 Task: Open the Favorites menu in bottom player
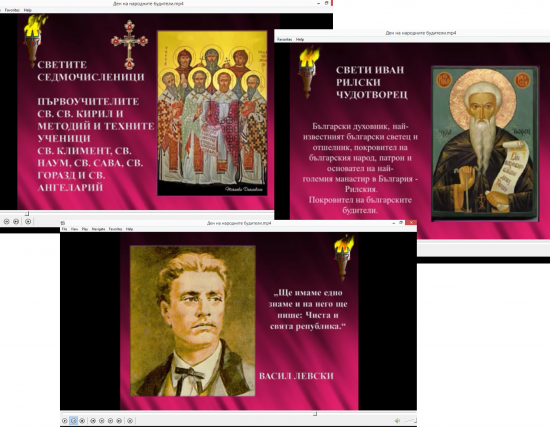(x=115, y=229)
